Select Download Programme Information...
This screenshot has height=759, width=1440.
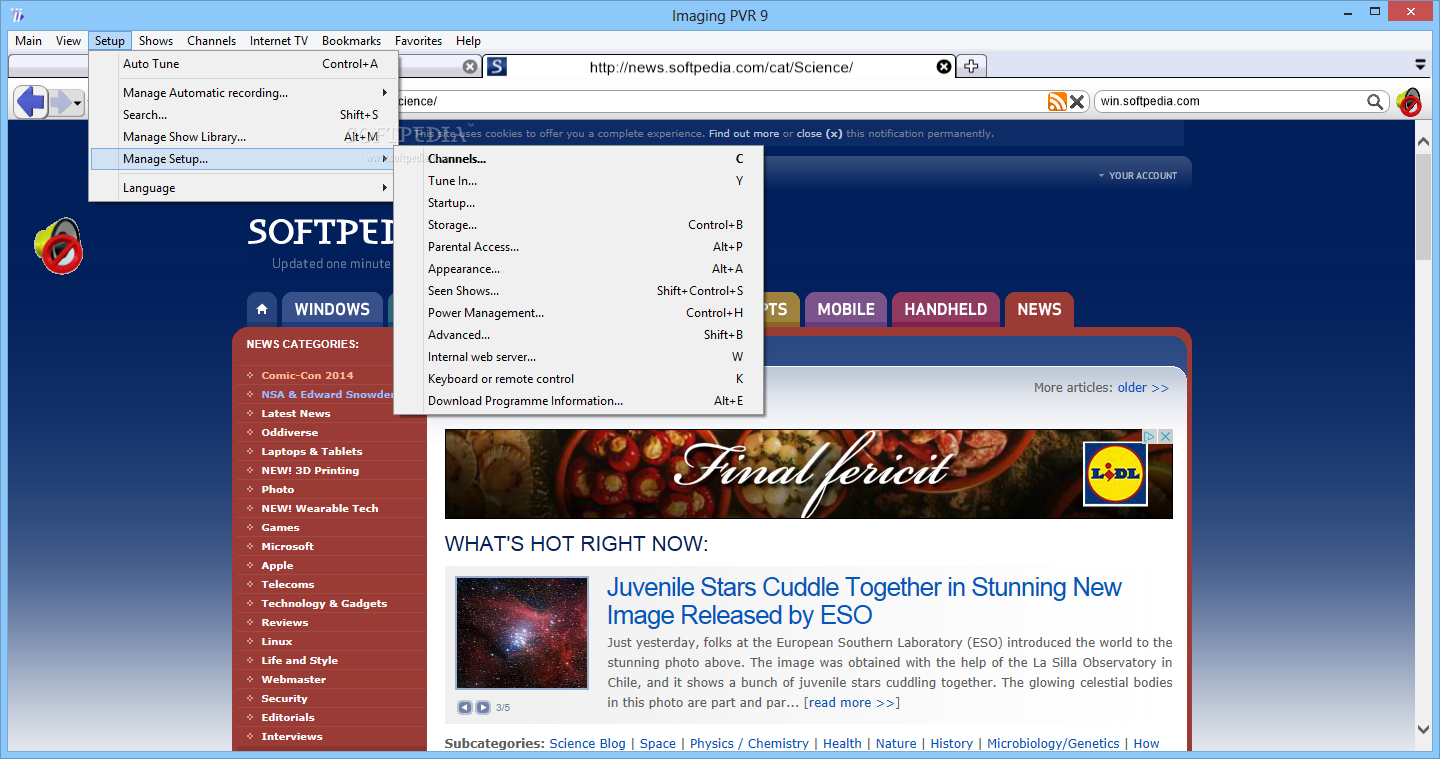point(579,401)
